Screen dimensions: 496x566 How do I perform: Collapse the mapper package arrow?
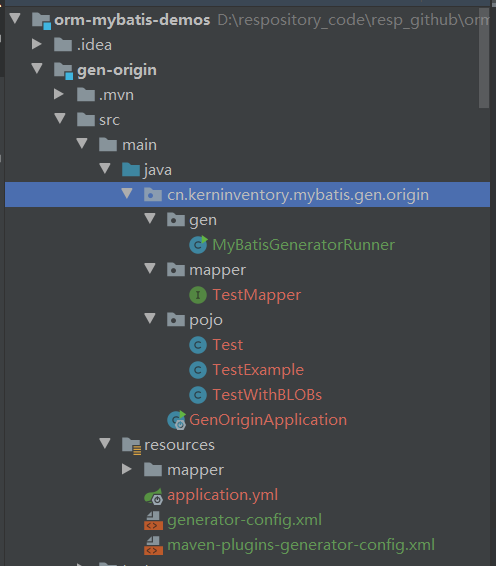tap(149, 268)
